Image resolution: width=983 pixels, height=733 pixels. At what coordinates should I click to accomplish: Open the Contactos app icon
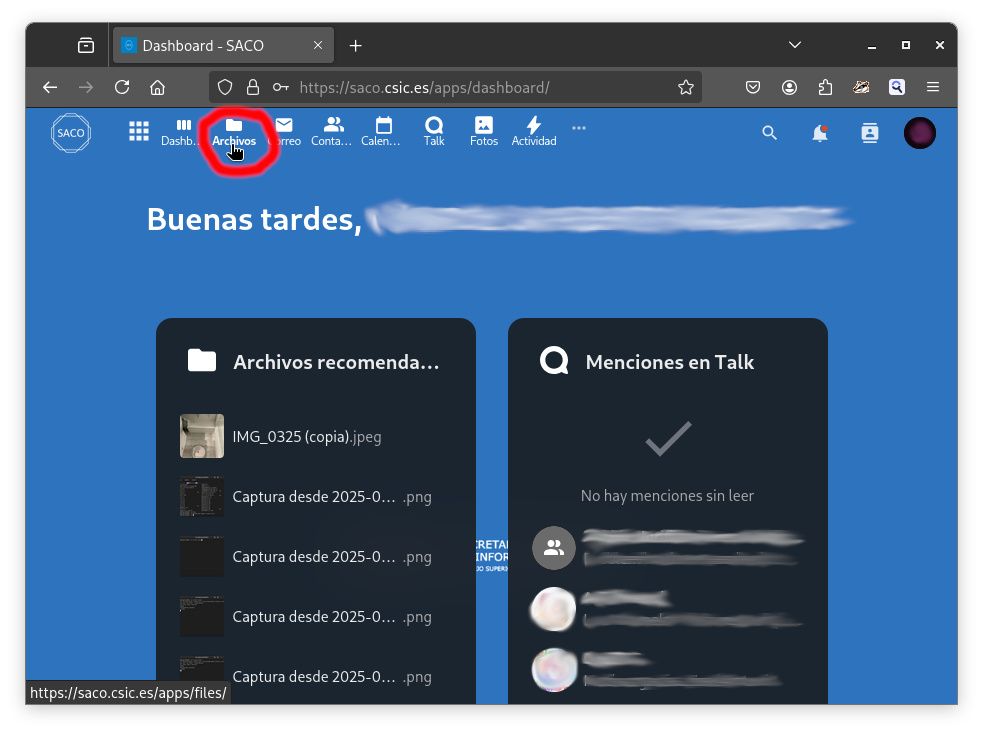(333, 132)
